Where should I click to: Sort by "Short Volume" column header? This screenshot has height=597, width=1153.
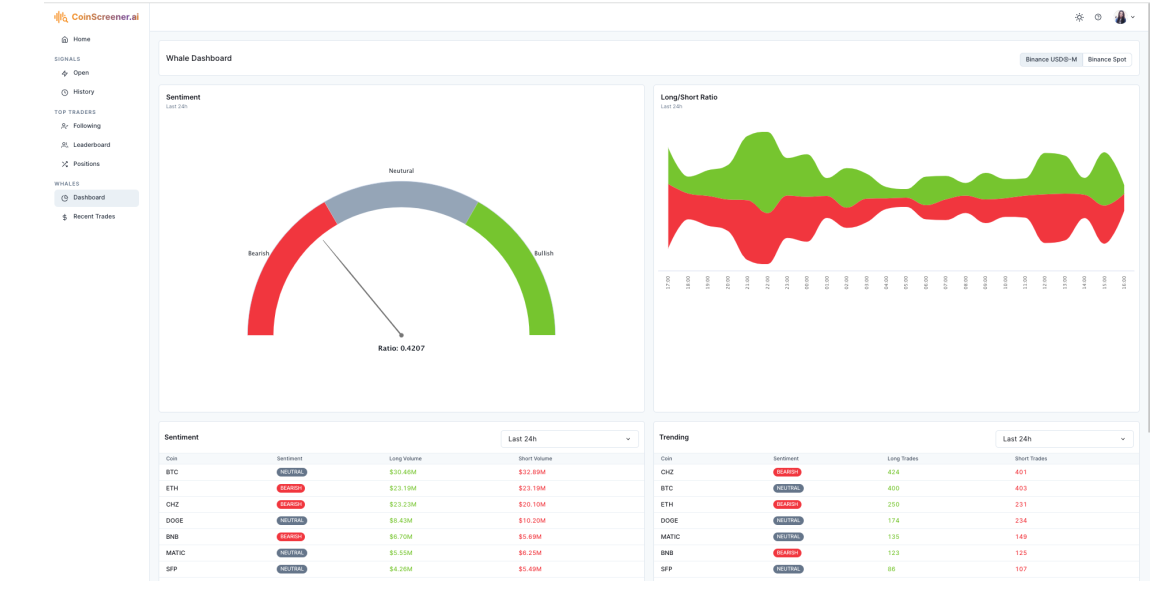pyautogui.click(x=535, y=459)
